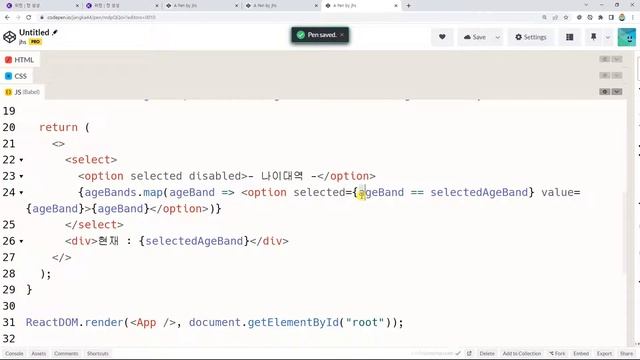
Task: Delete this pen
Action: pyautogui.click(x=487, y=353)
